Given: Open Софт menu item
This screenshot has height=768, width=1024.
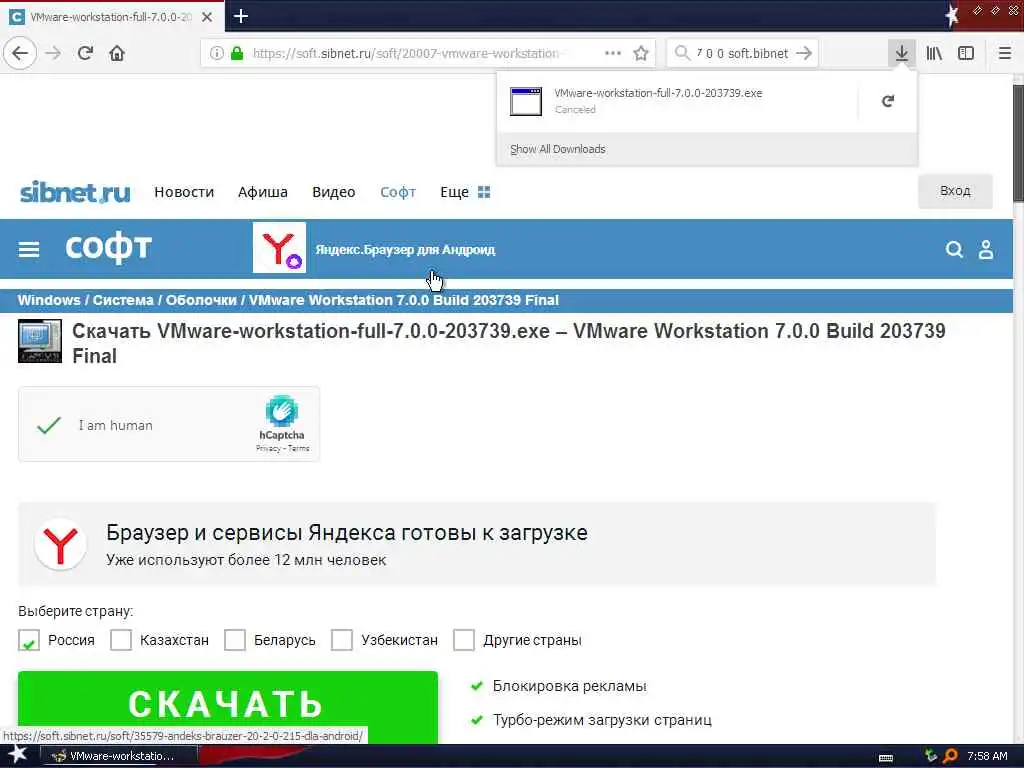Looking at the screenshot, I should coord(398,192).
